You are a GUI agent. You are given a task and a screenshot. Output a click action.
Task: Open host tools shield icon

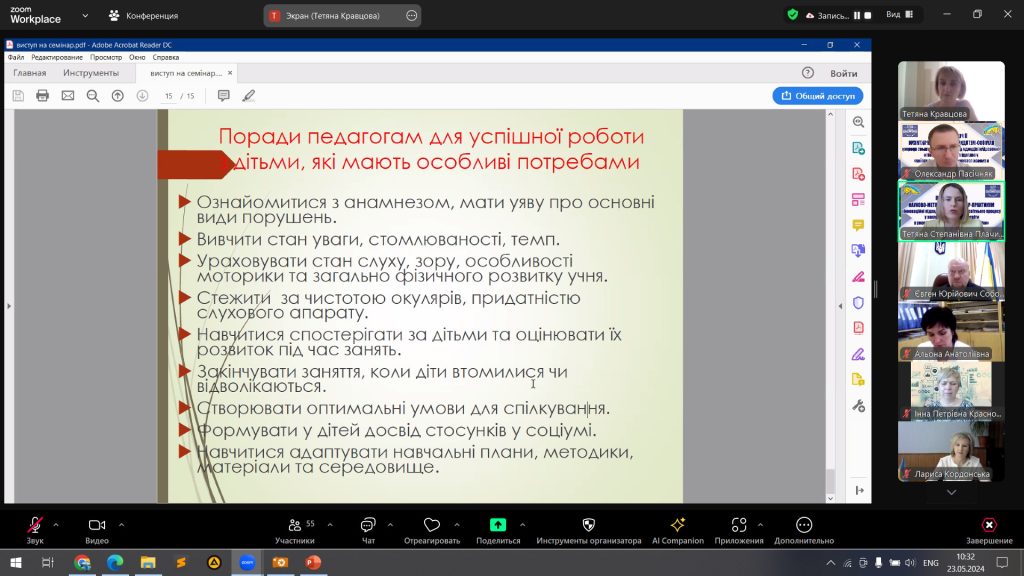tap(588, 529)
